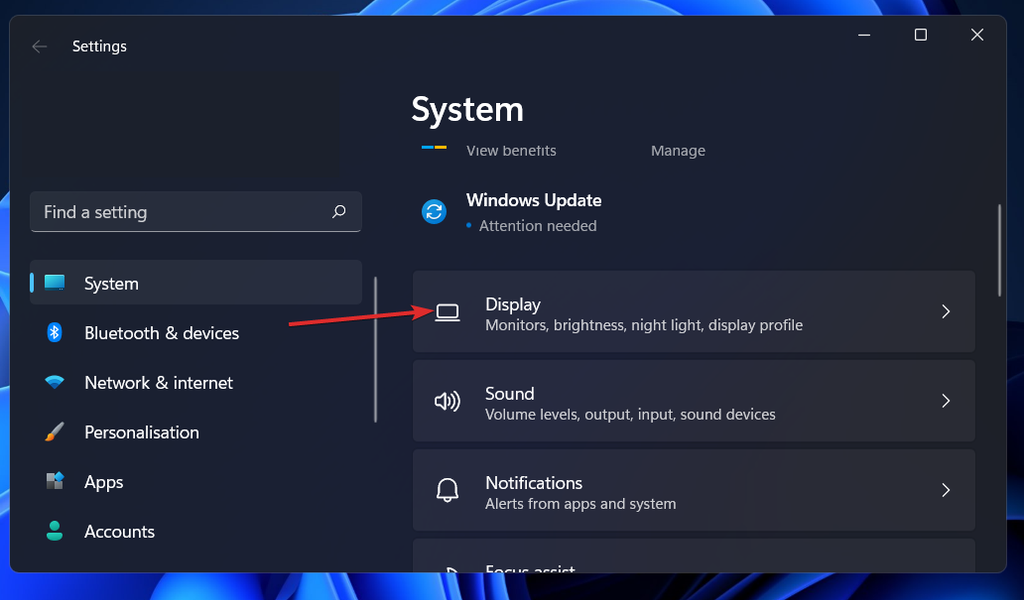Select the Bluetooth & devices icon

point(52,333)
